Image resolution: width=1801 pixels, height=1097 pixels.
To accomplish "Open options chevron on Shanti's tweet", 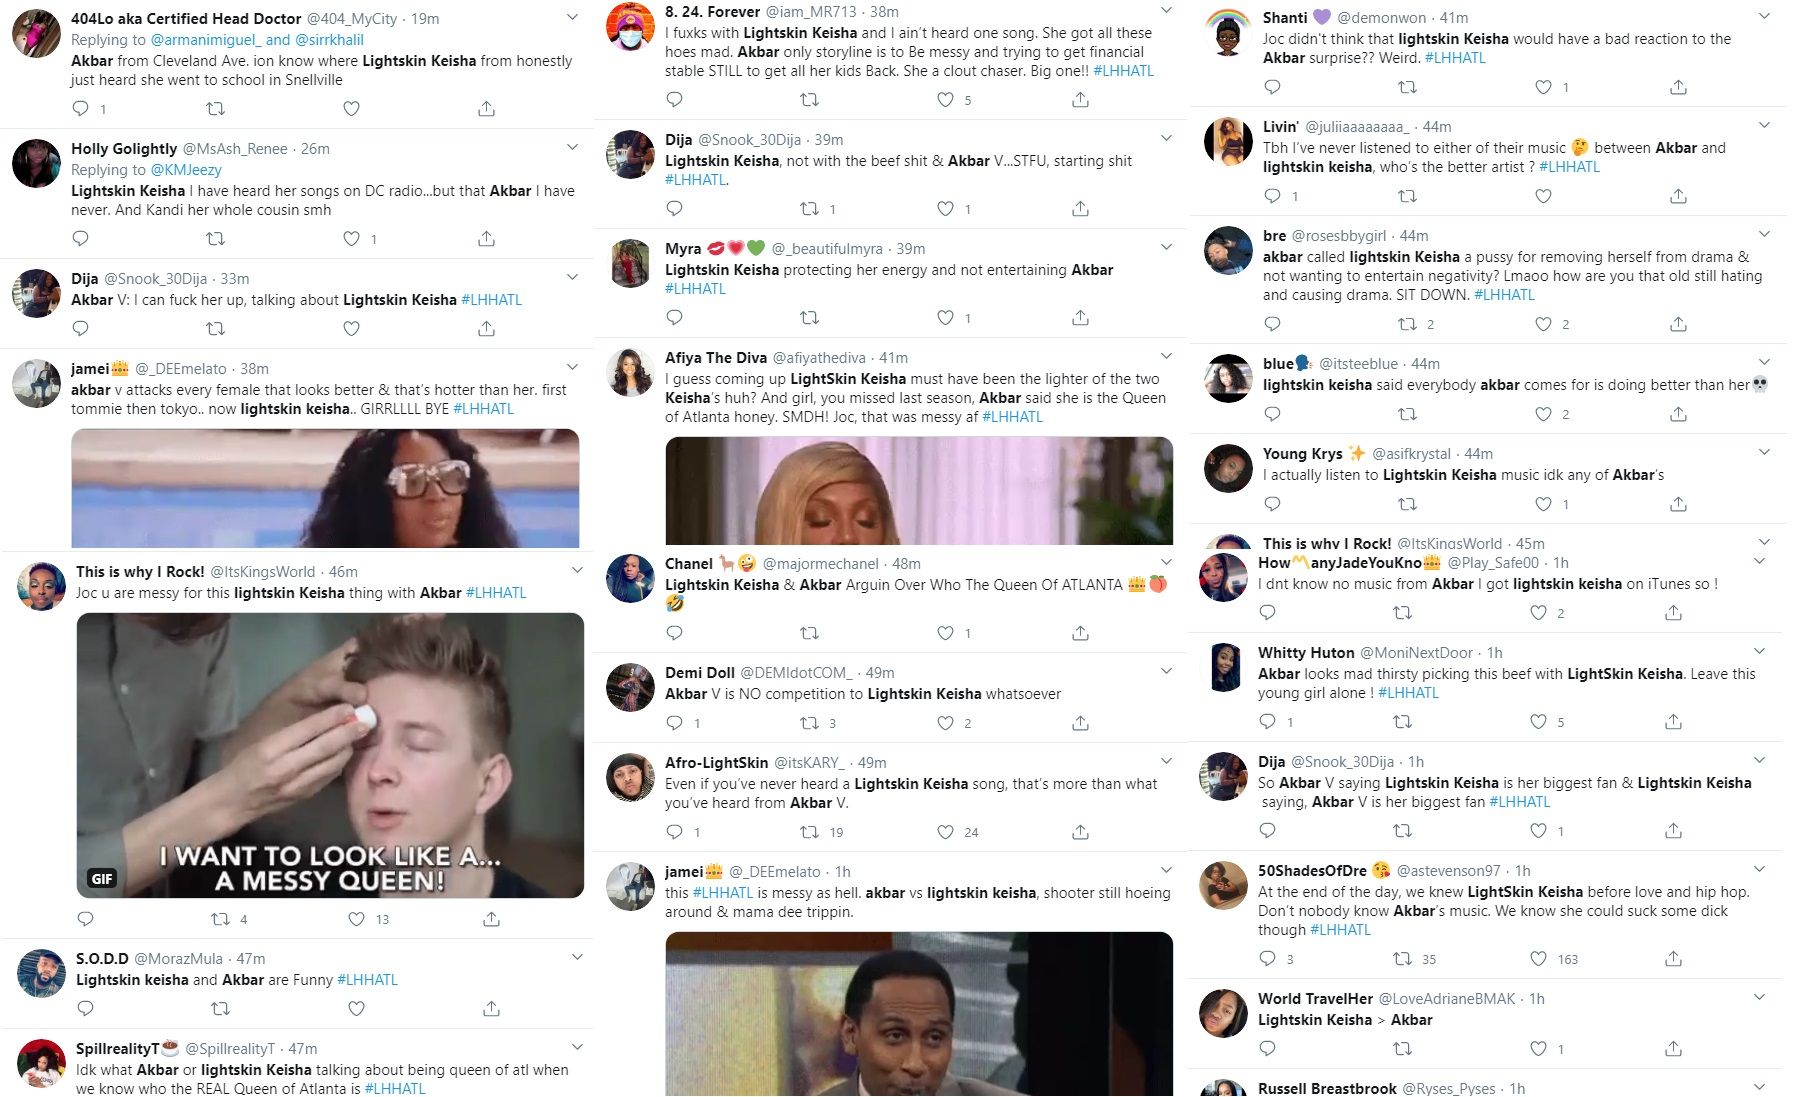I will click(x=1764, y=16).
